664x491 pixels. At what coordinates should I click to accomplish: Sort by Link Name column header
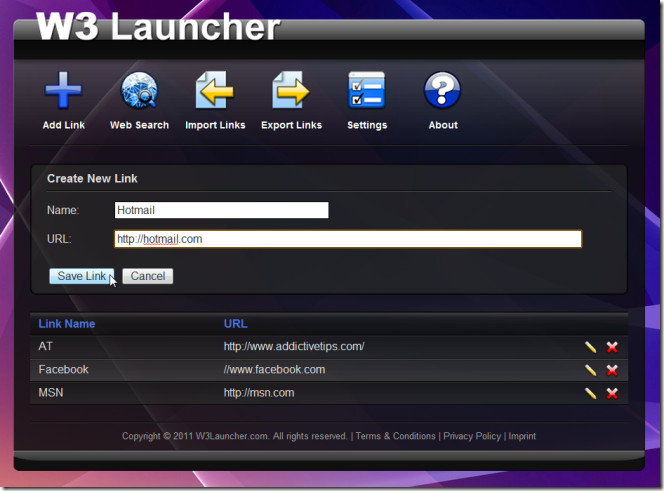point(67,324)
